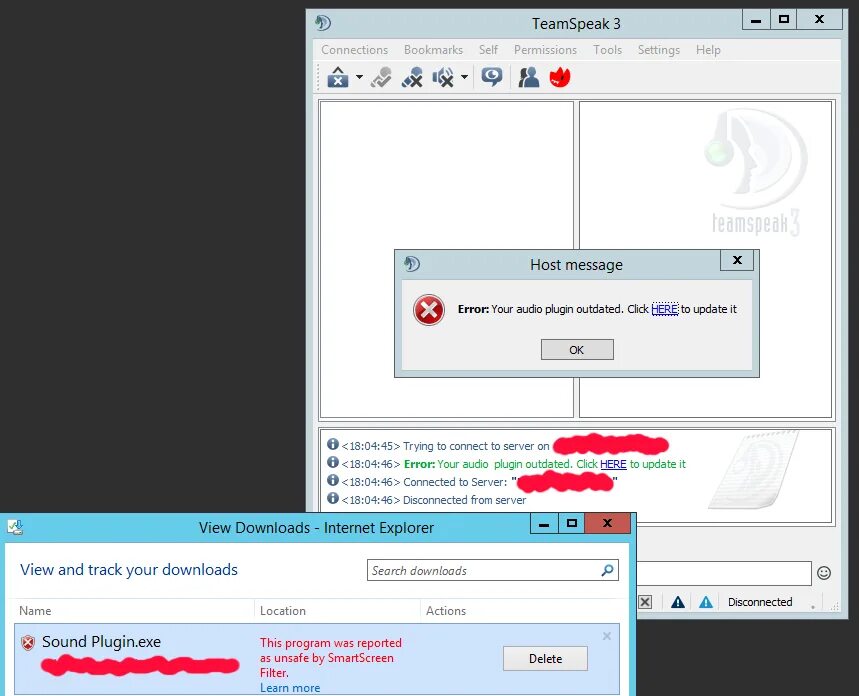
Task: Click the Name column header
Action: pyautogui.click(x=35, y=611)
